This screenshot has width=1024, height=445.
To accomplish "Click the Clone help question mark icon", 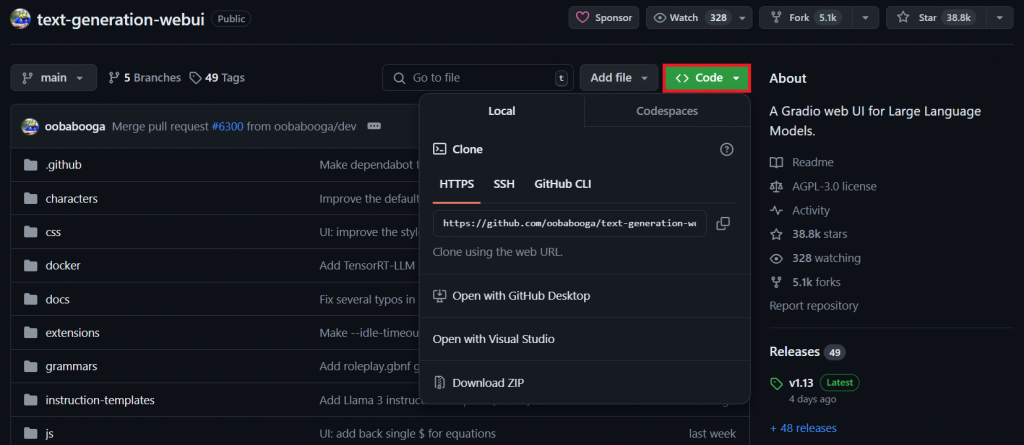I will [x=727, y=150].
